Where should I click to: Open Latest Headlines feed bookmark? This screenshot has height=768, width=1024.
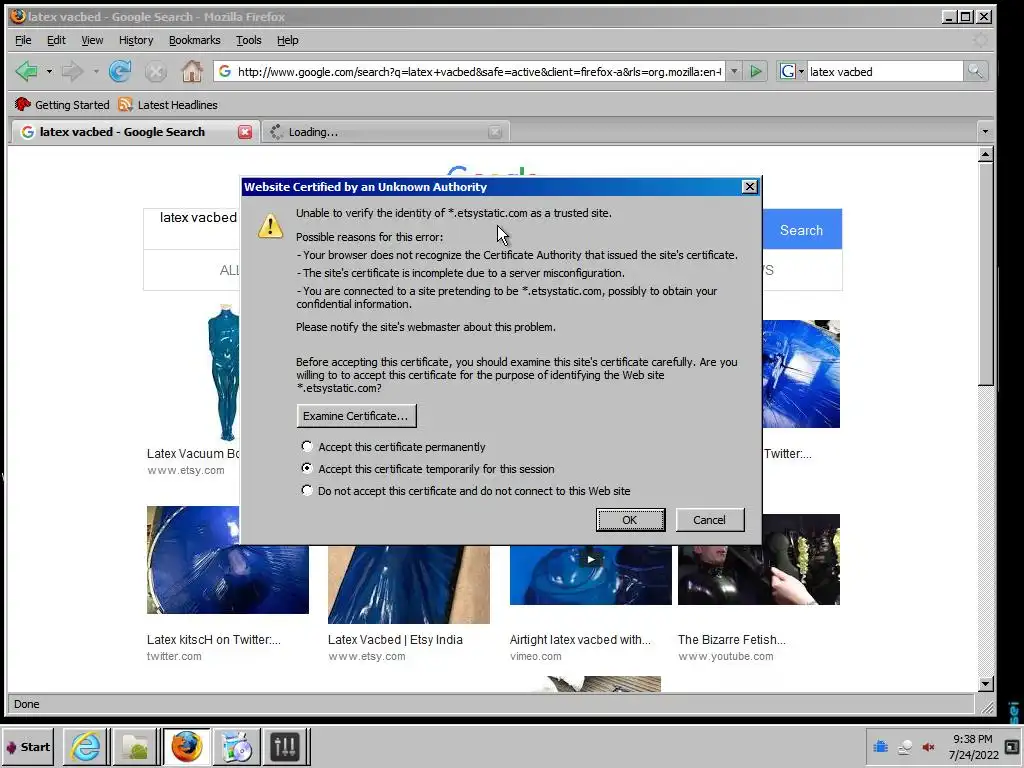click(x=168, y=104)
